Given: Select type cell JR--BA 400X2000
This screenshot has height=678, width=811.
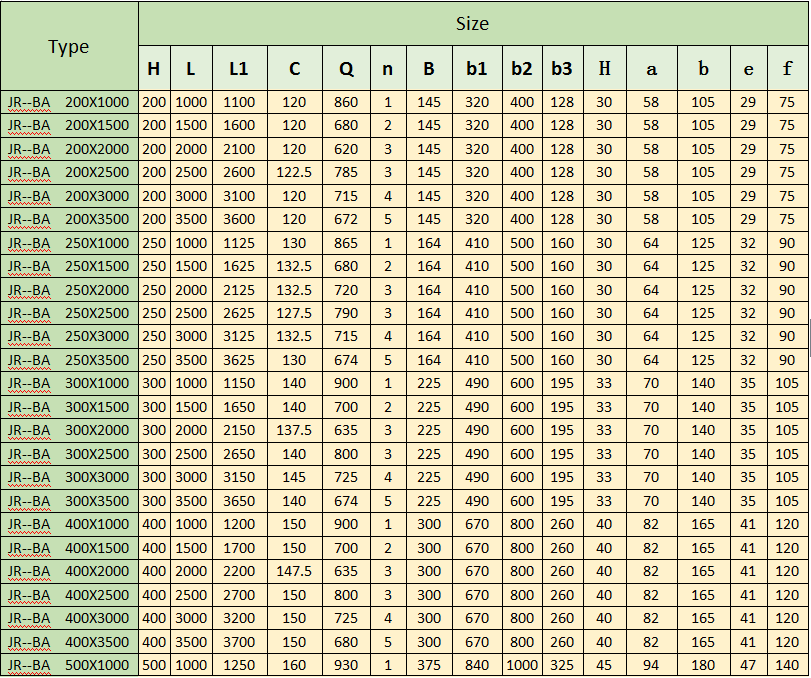Looking at the screenshot, I should [69, 571].
